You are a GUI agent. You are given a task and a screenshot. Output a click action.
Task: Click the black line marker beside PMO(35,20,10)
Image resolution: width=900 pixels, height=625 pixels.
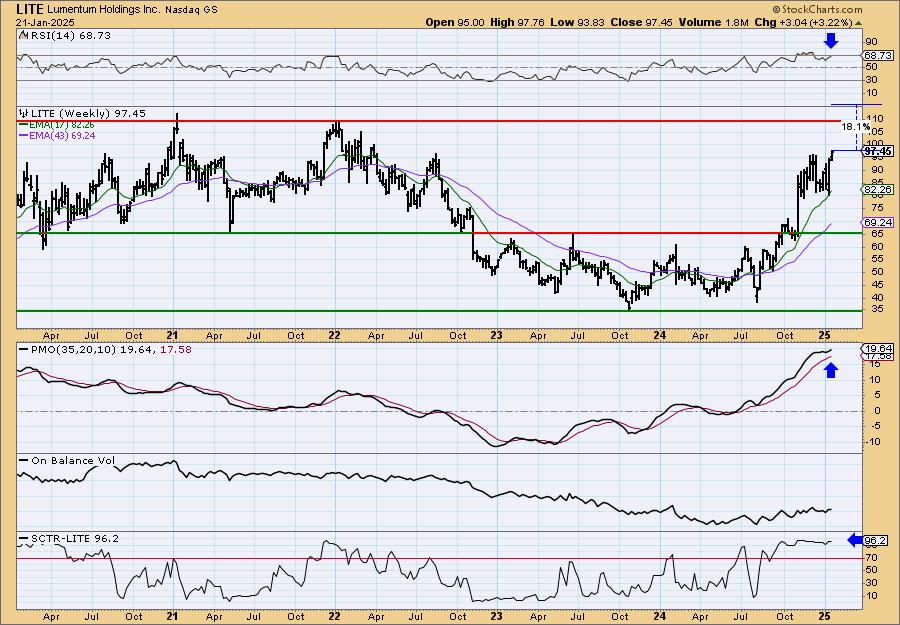click(x=24, y=350)
